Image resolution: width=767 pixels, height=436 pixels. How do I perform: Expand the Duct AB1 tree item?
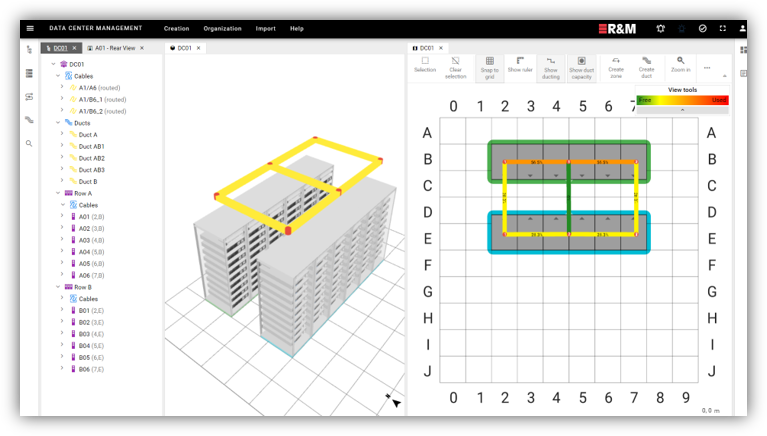tap(62, 146)
